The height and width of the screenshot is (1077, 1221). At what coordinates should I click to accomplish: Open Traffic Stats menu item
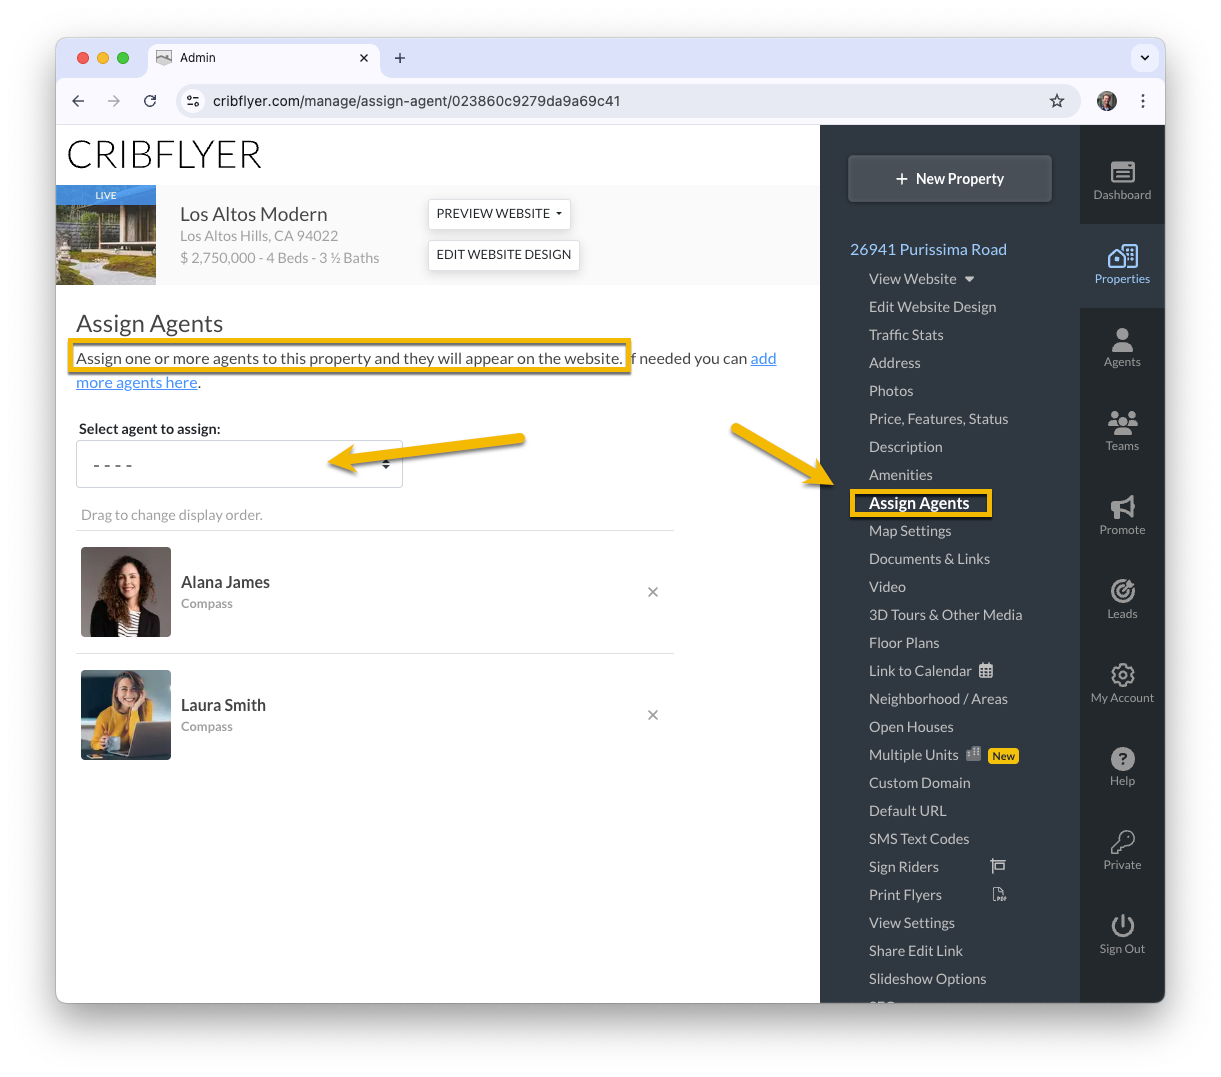coord(906,335)
